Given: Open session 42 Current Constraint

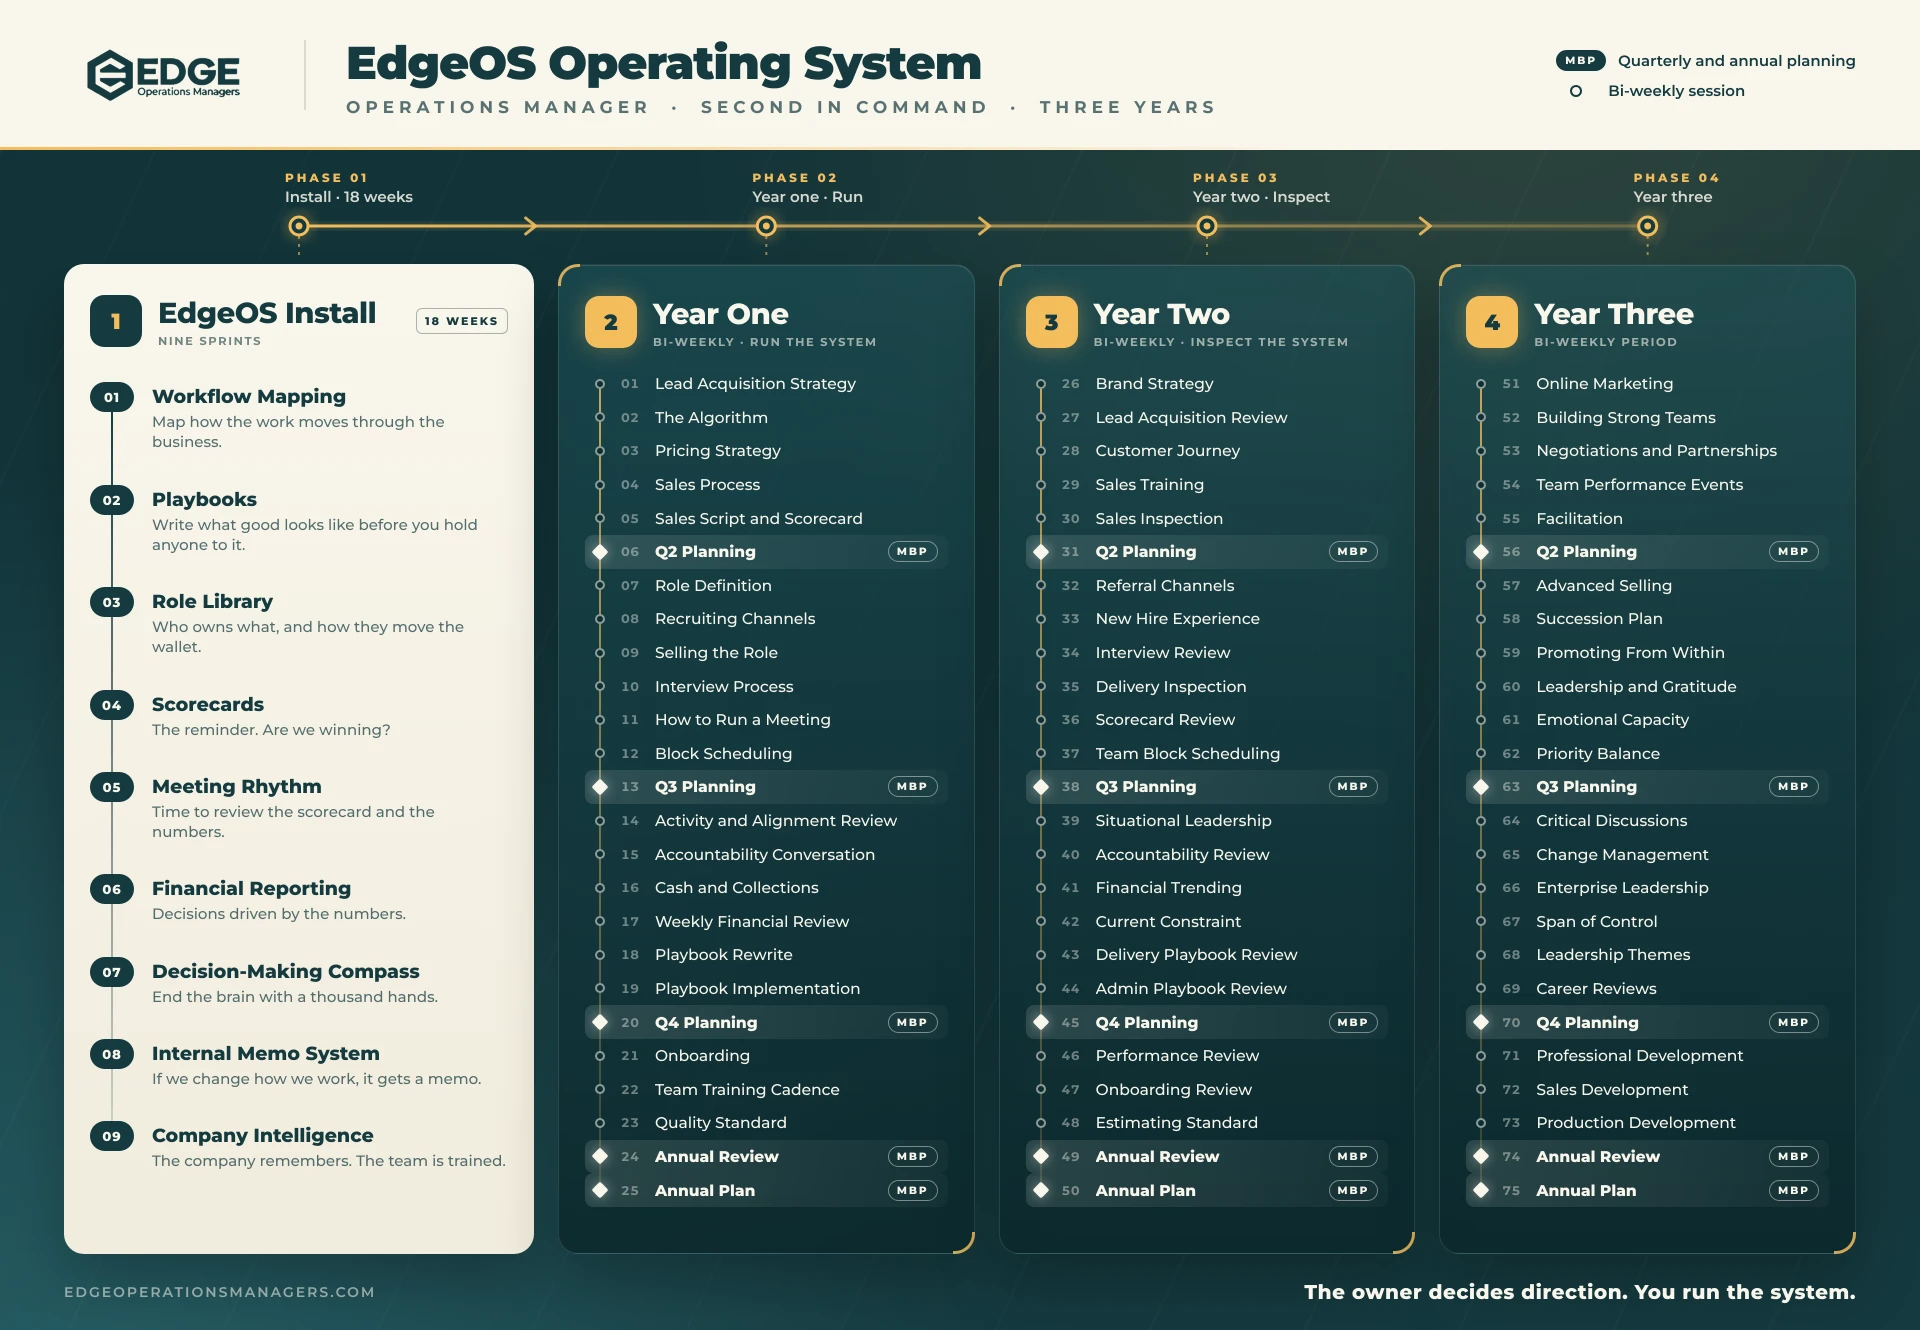Looking at the screenshot, I should [1207, 922].
